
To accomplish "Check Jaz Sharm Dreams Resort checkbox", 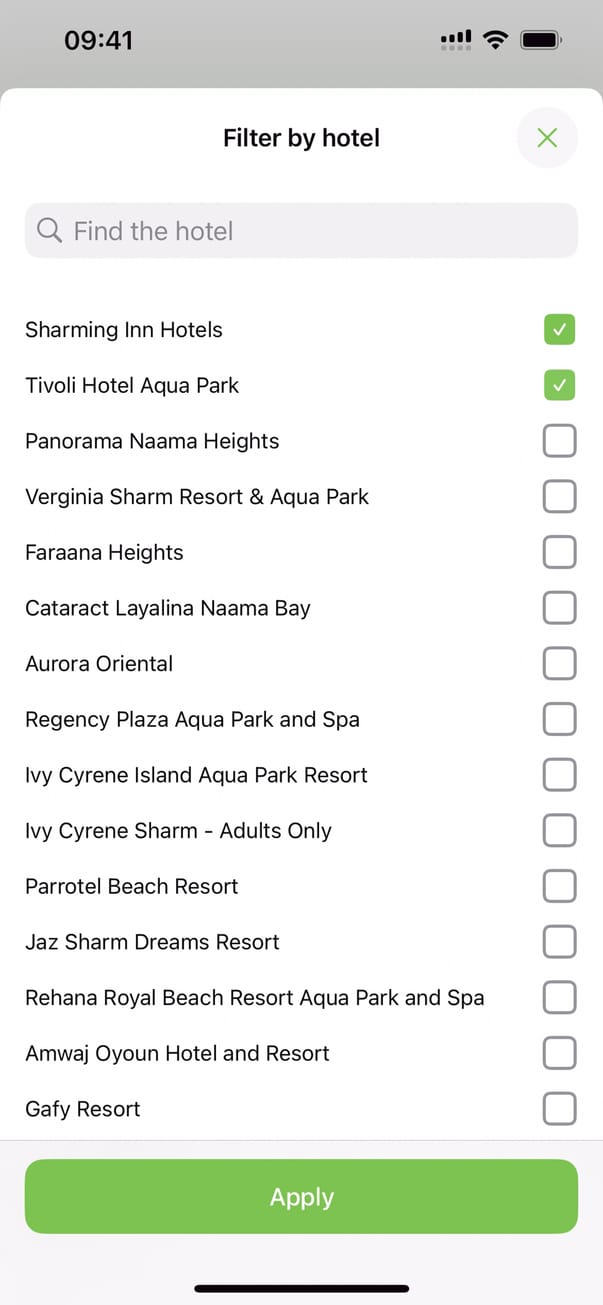I will [559, 942].
